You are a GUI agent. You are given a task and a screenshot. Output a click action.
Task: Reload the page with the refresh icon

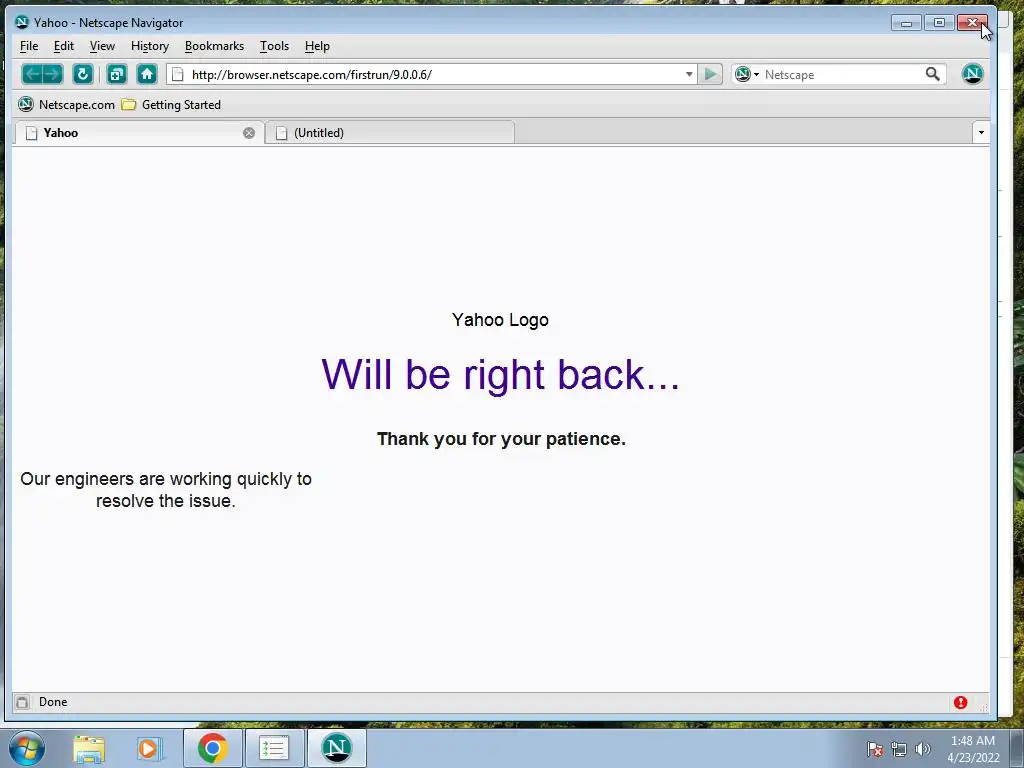coord(82,74)
